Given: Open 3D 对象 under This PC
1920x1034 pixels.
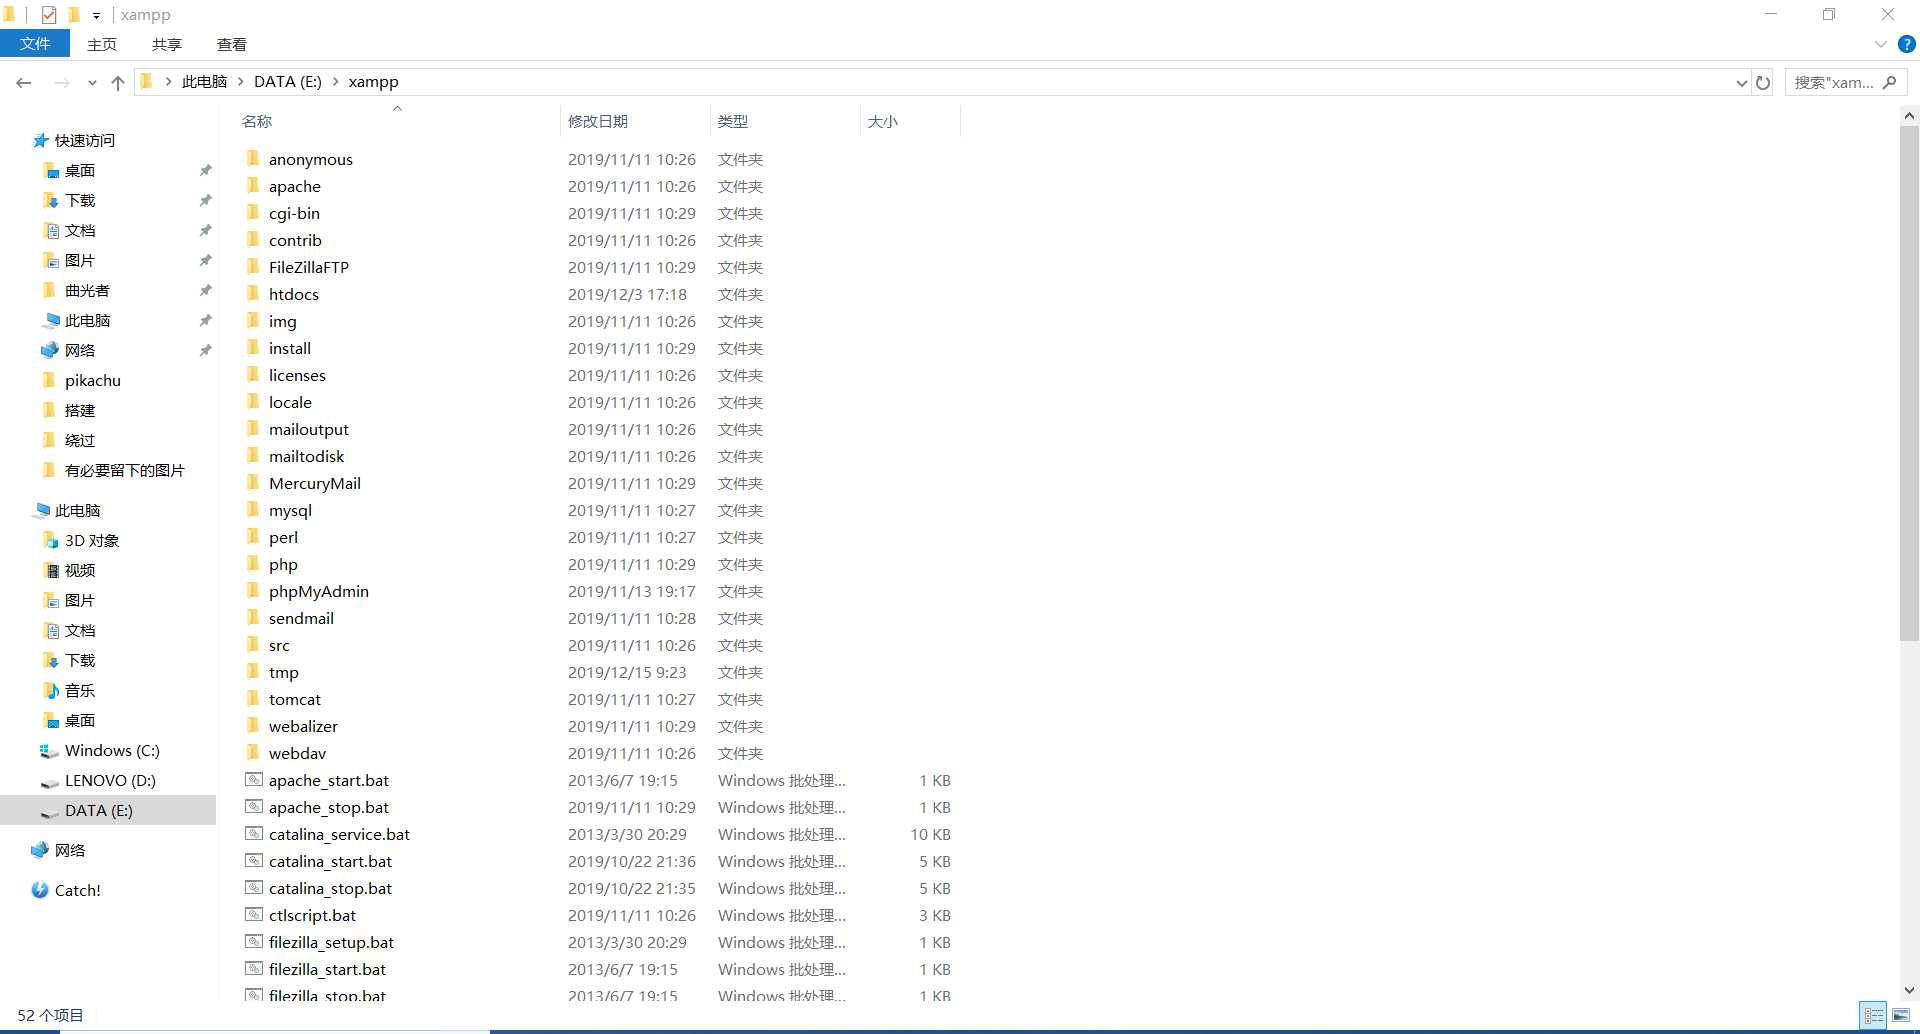Looking at the screenshot, I should coord(91,540).
